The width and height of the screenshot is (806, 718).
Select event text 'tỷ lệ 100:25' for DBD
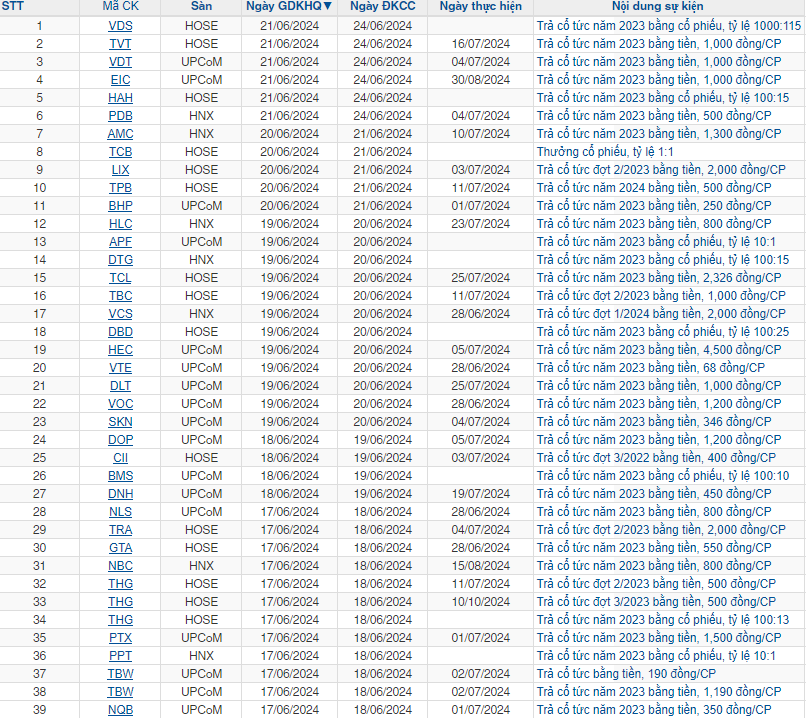[x=758, y=332]
